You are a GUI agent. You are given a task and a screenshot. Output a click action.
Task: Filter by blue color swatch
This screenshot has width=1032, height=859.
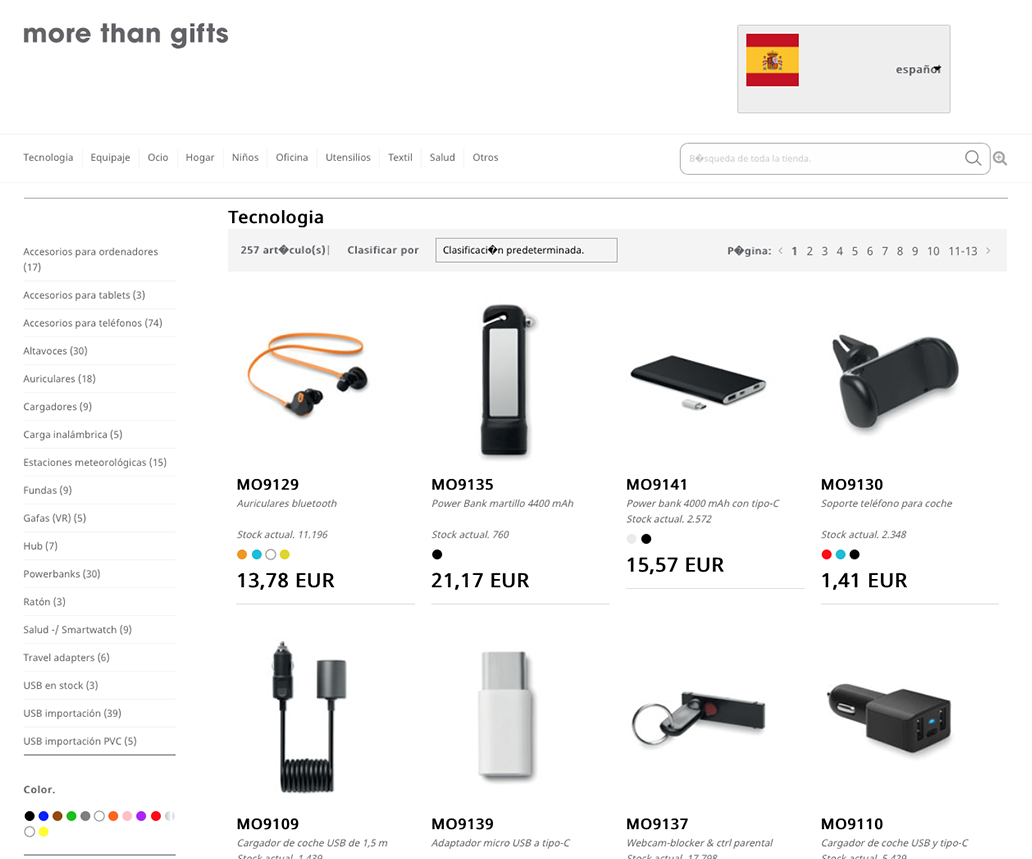pos(43,816)
